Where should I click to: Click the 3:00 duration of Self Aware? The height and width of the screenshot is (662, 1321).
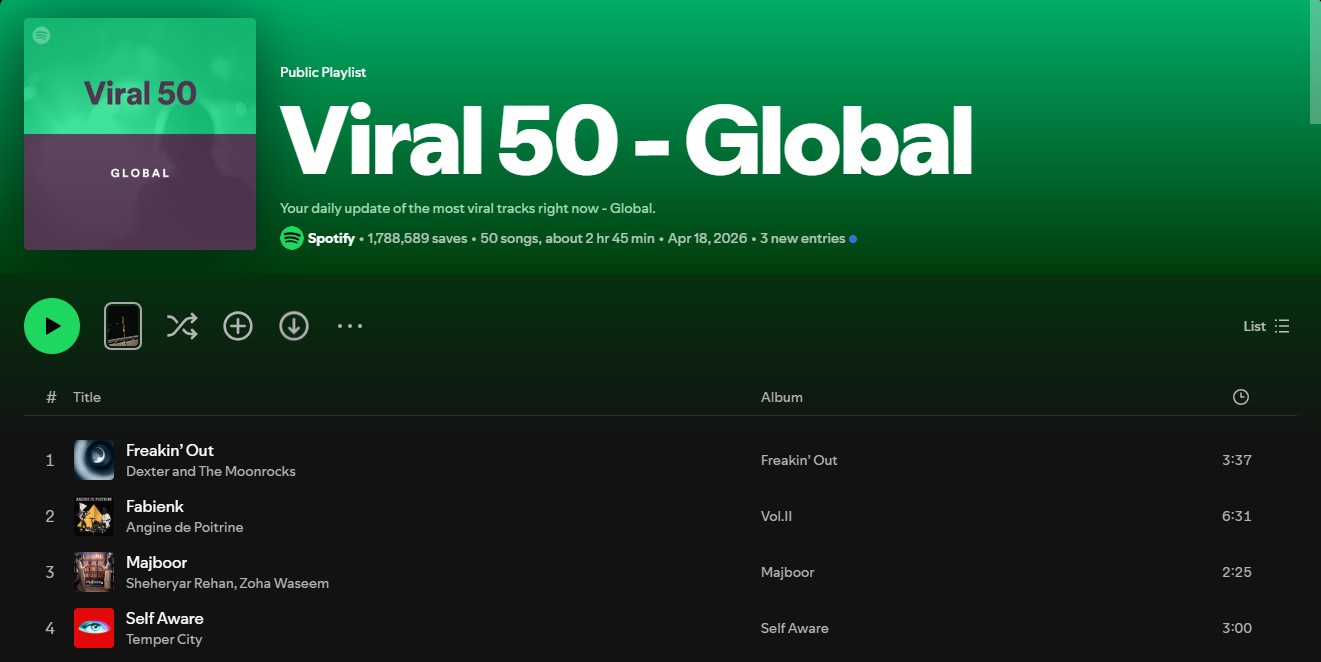coord(1237,628)
